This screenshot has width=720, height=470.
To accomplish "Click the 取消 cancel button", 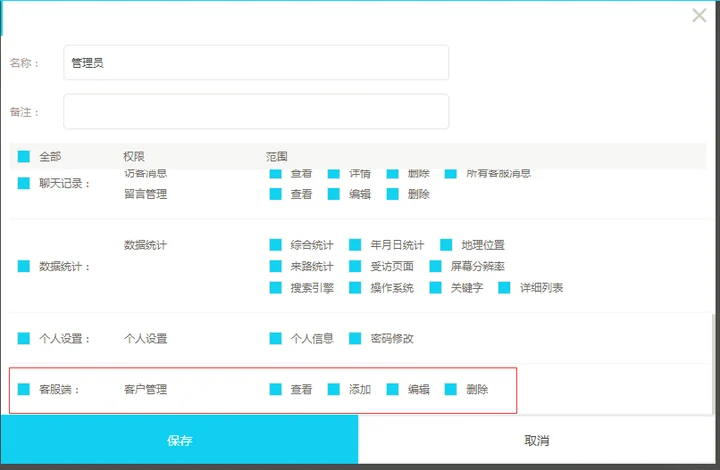I will tap(536, 440).
